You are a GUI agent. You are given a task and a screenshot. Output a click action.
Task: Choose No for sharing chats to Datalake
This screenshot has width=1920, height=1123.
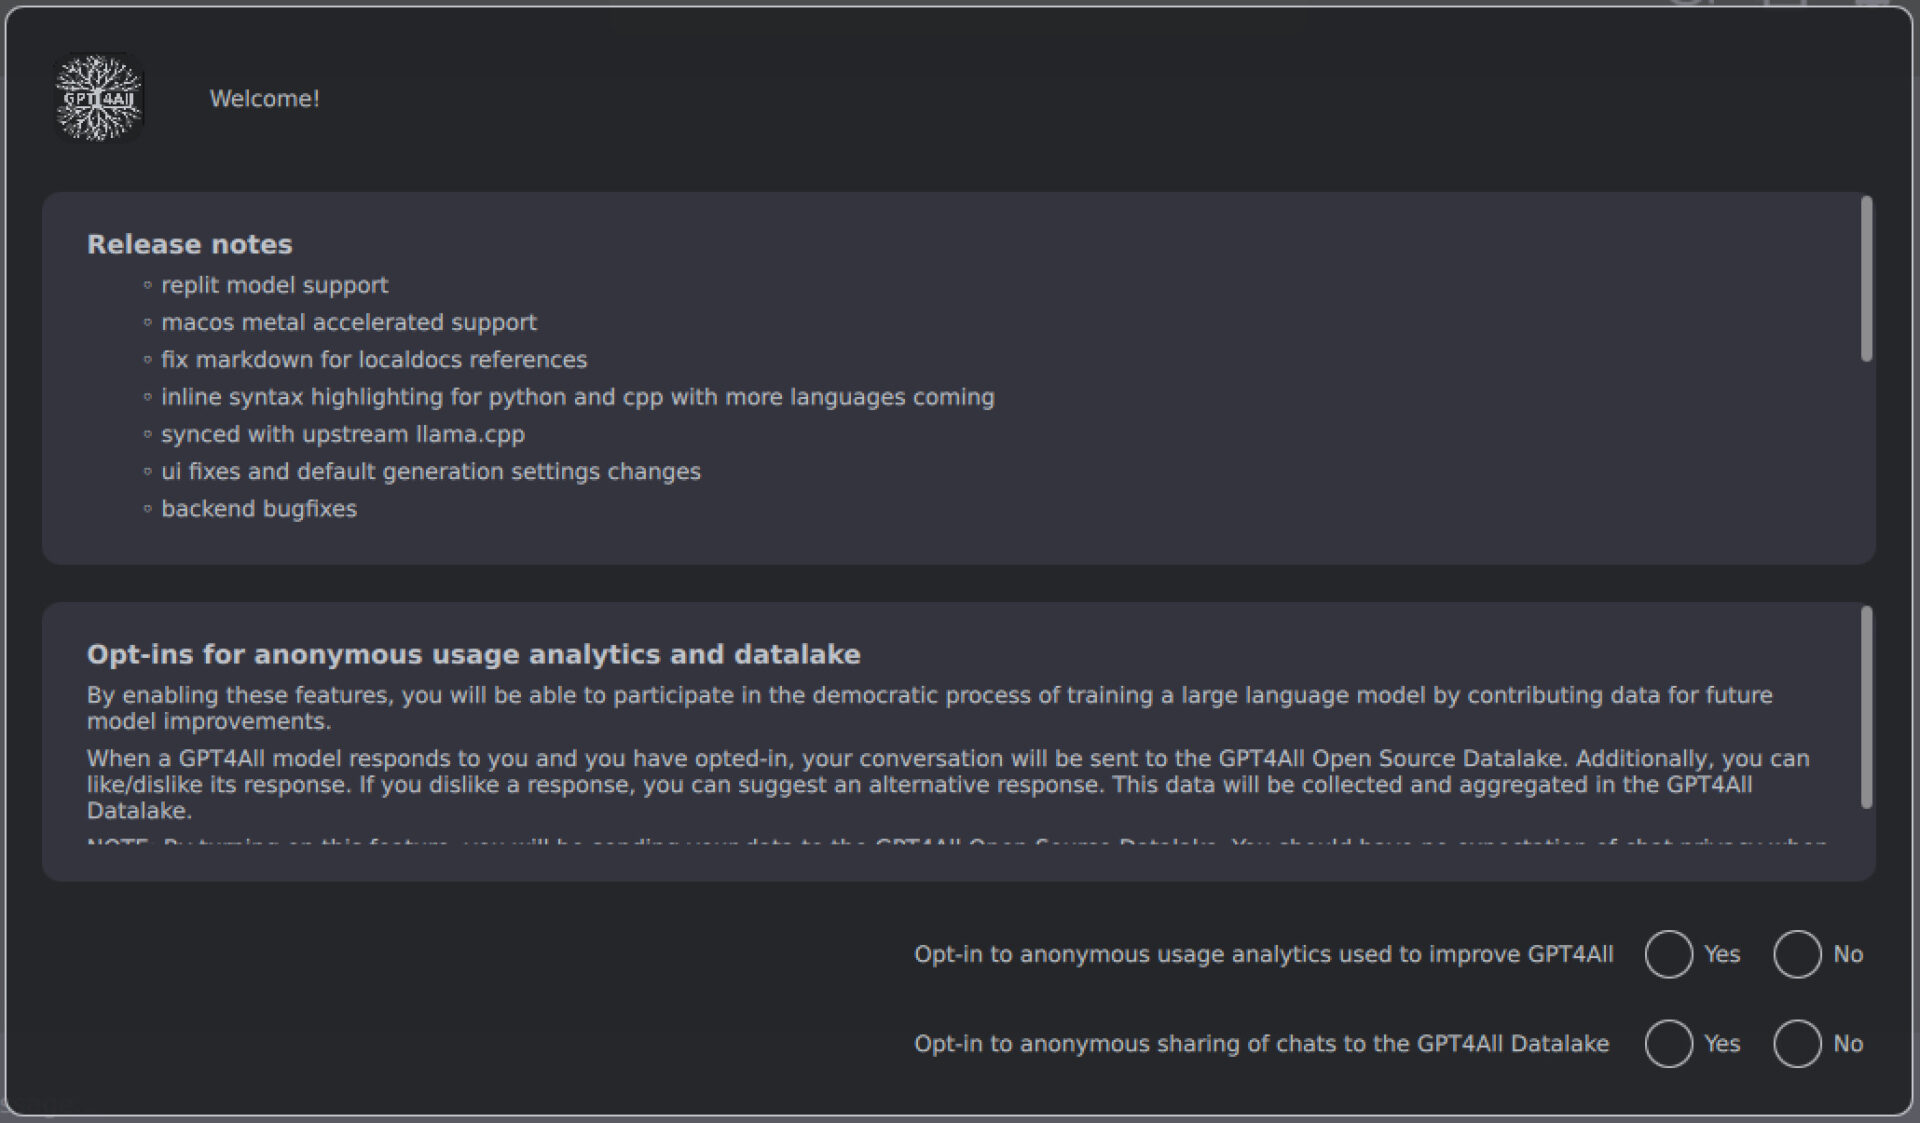click(1797, 1044)
